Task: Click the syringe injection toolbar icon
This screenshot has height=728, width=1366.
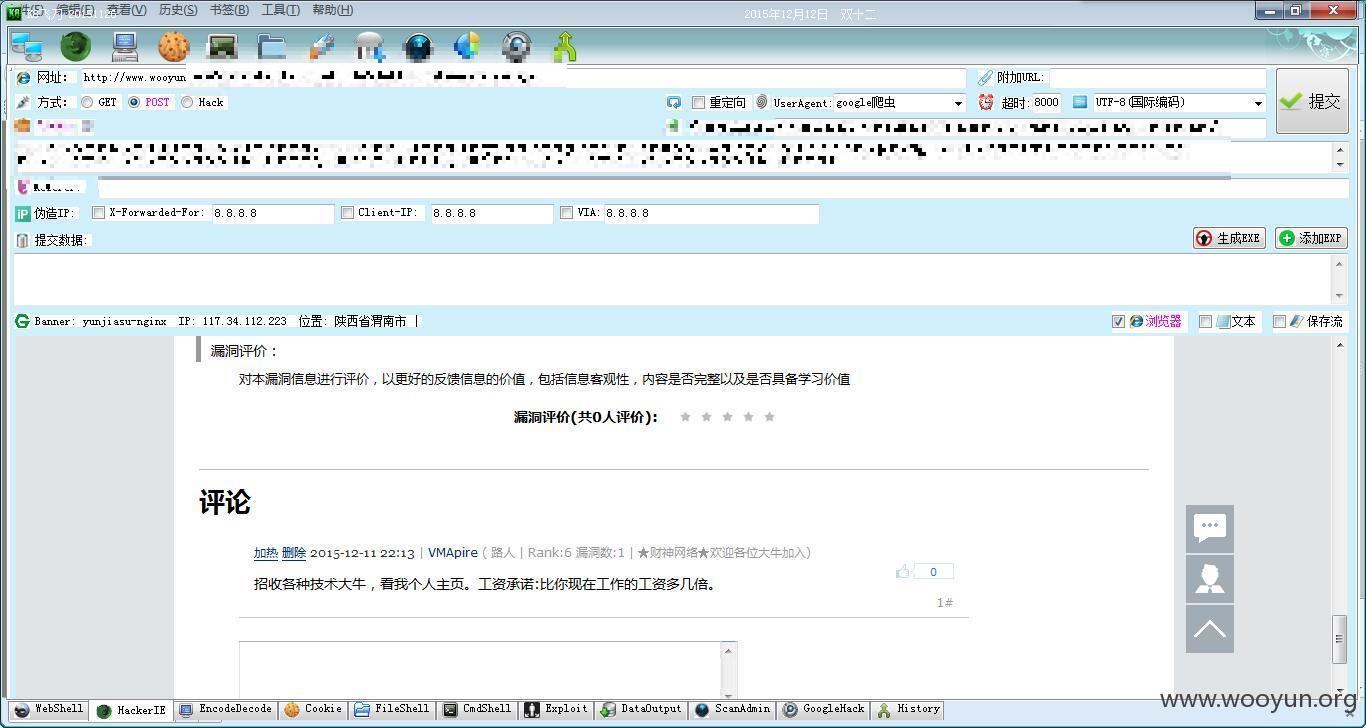Action: pos(321,46)
